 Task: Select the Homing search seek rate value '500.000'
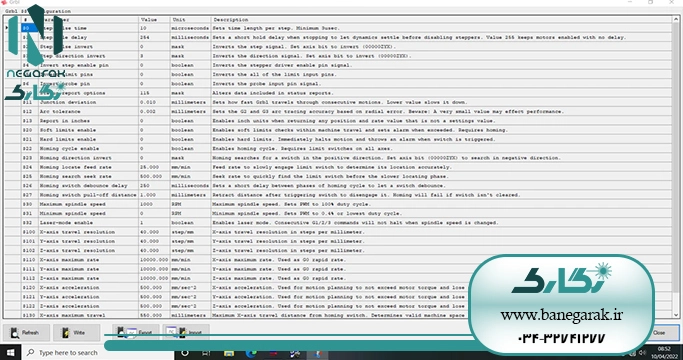154,177
